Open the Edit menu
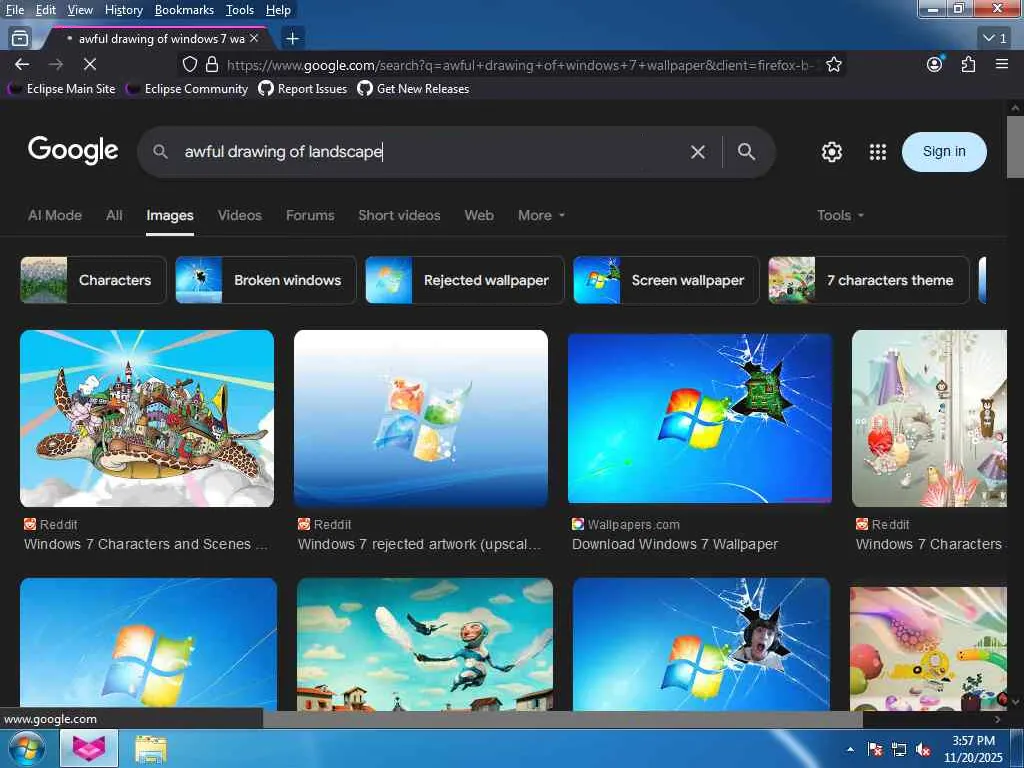This screenshot has width=1024, height=768. coord(46,10)
